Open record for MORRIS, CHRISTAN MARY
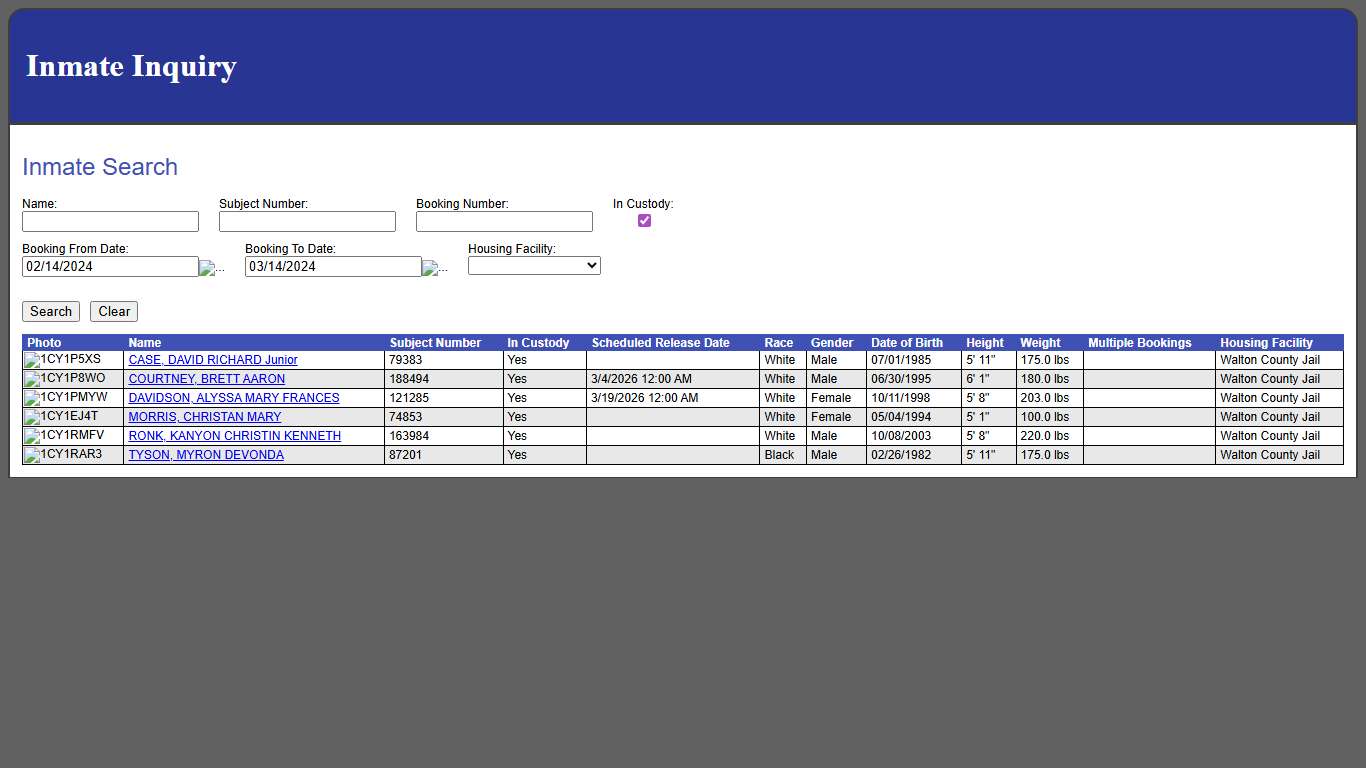 (x=204, y=417)
